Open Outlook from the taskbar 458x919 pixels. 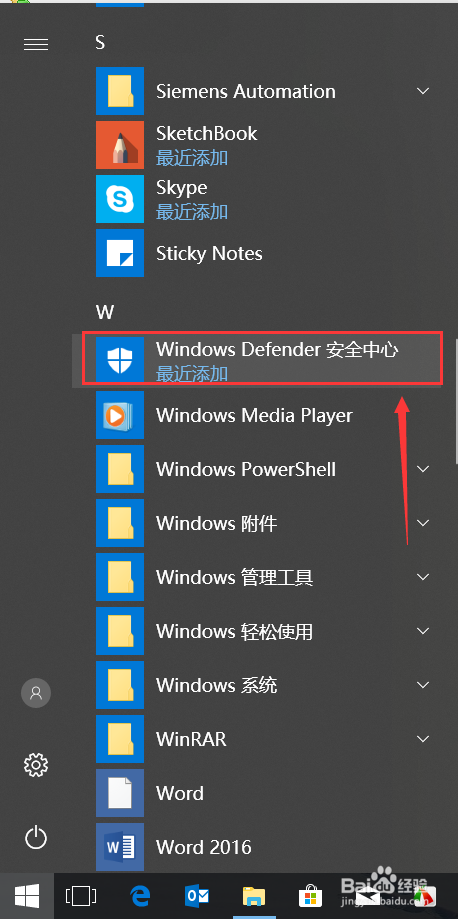pos(196,896)
